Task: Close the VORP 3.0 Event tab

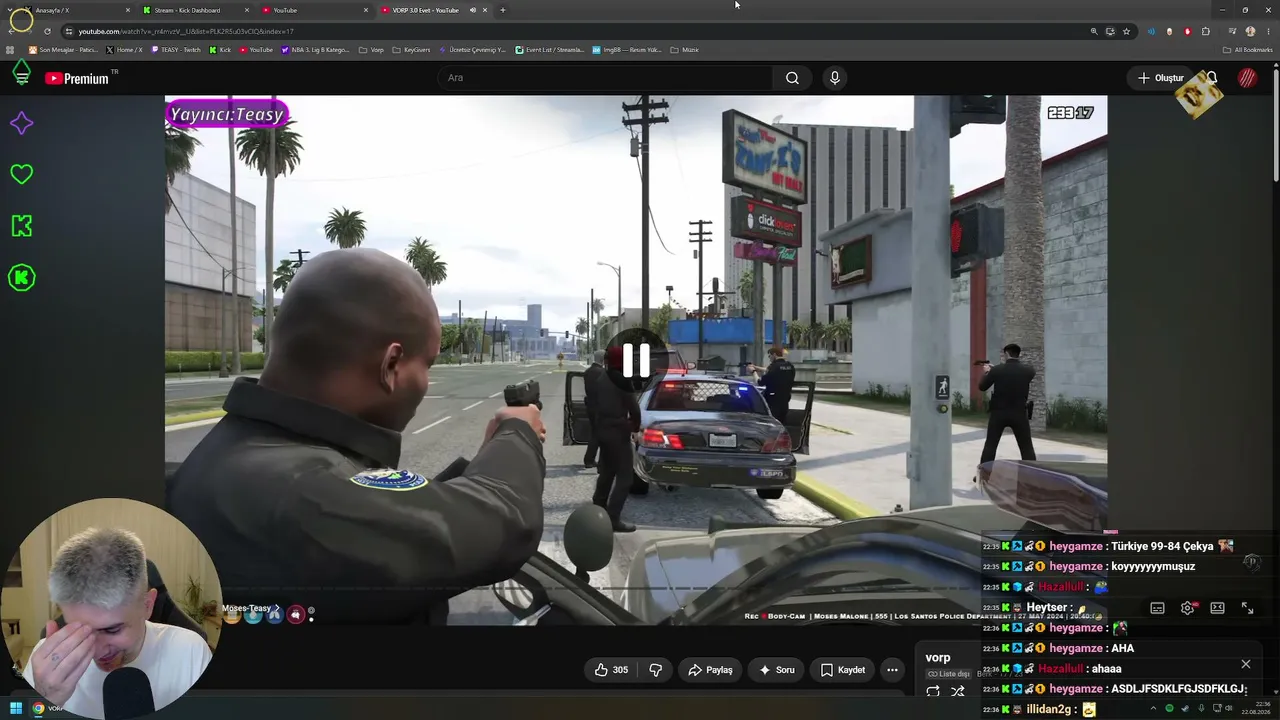Action: [x=485, y=10]
